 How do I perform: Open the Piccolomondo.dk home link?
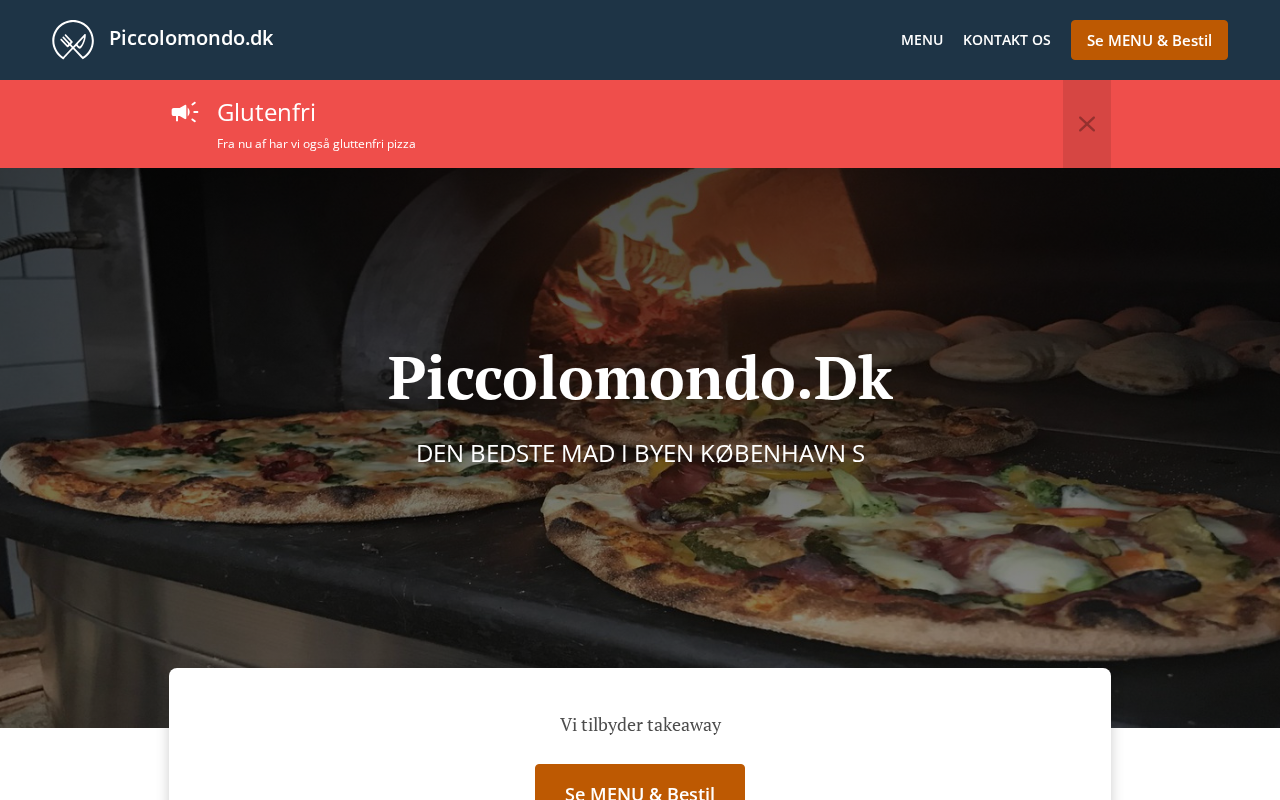191,38
